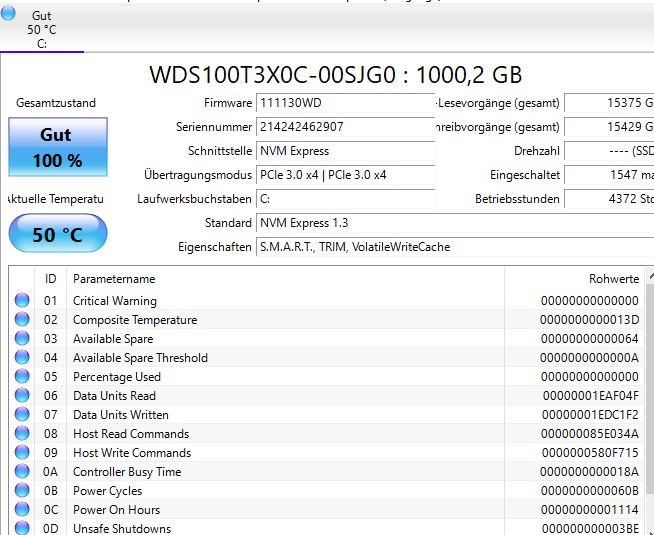Click the status icon for Data Units Read

click(x=22, y=395)
